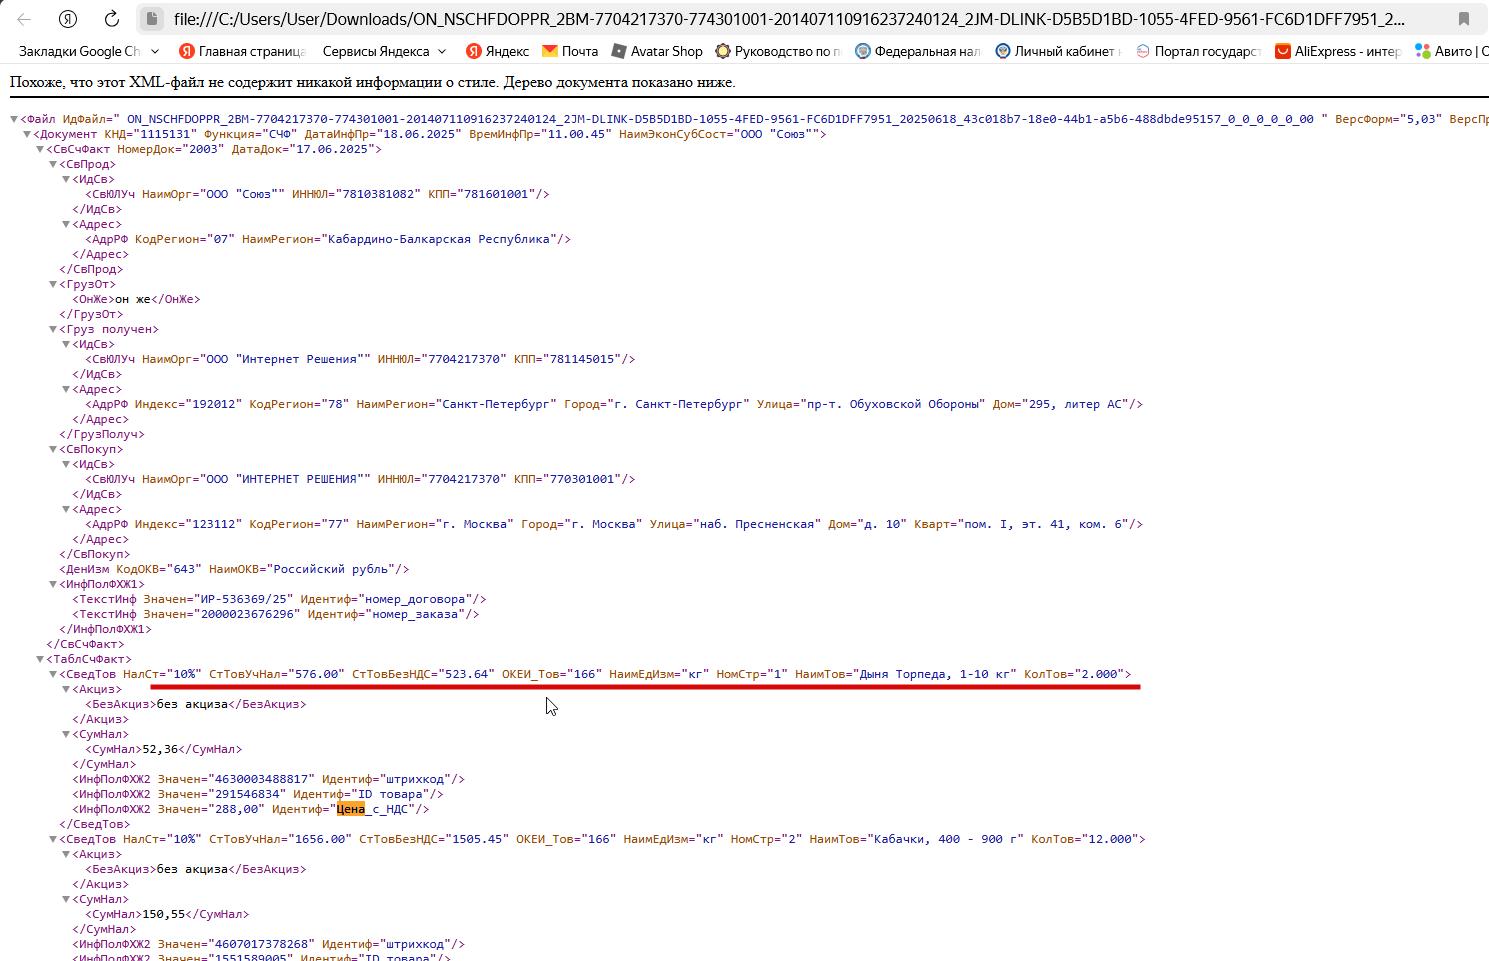Collapse Акциз node under Кабачки

(66, 854)
